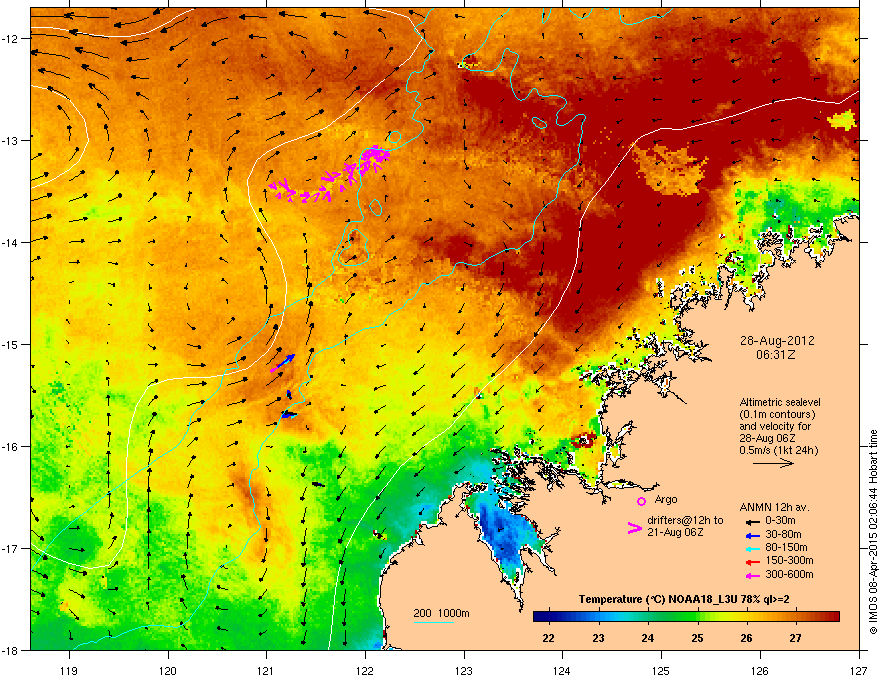Viewport: 880px width, 680px height.
Task: Click the color bar tick label 25
Action: 697,638
